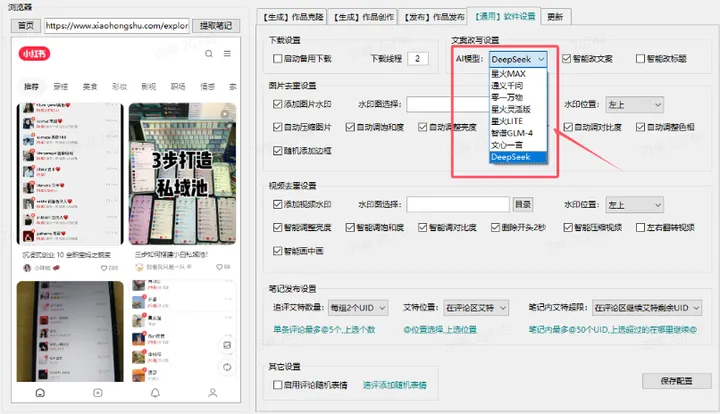Toggle 随机添加边框 checkbox
720x414 pixels.
(x=277, y=151)
